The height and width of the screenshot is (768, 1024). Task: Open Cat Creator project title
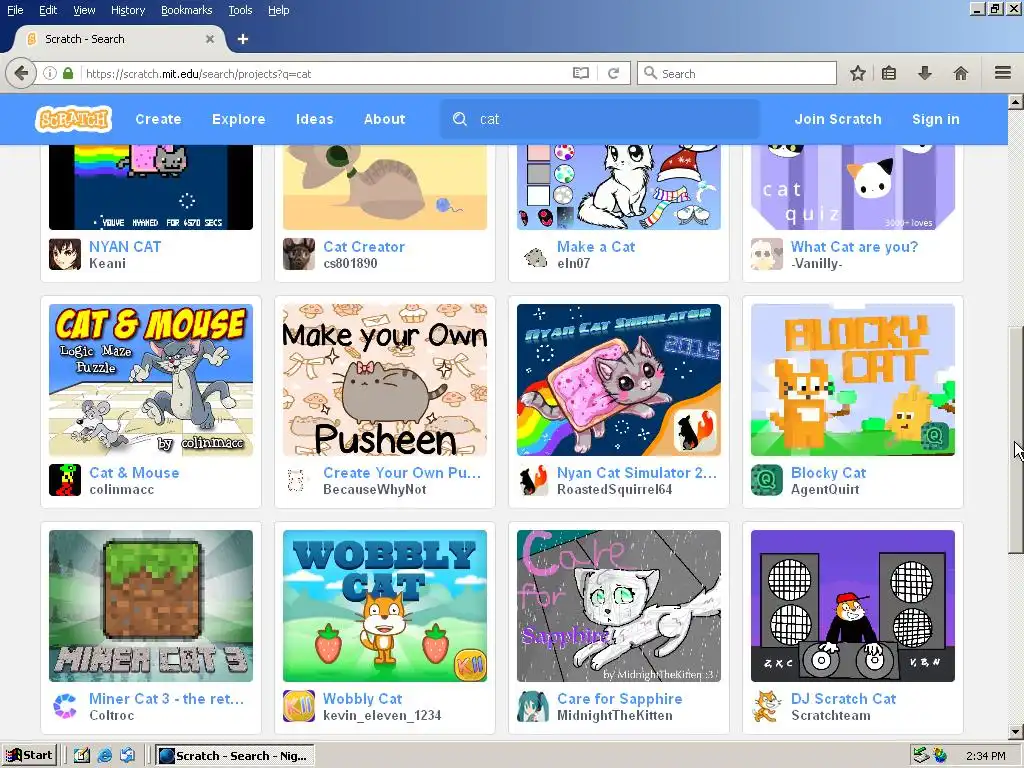point(364,247)
